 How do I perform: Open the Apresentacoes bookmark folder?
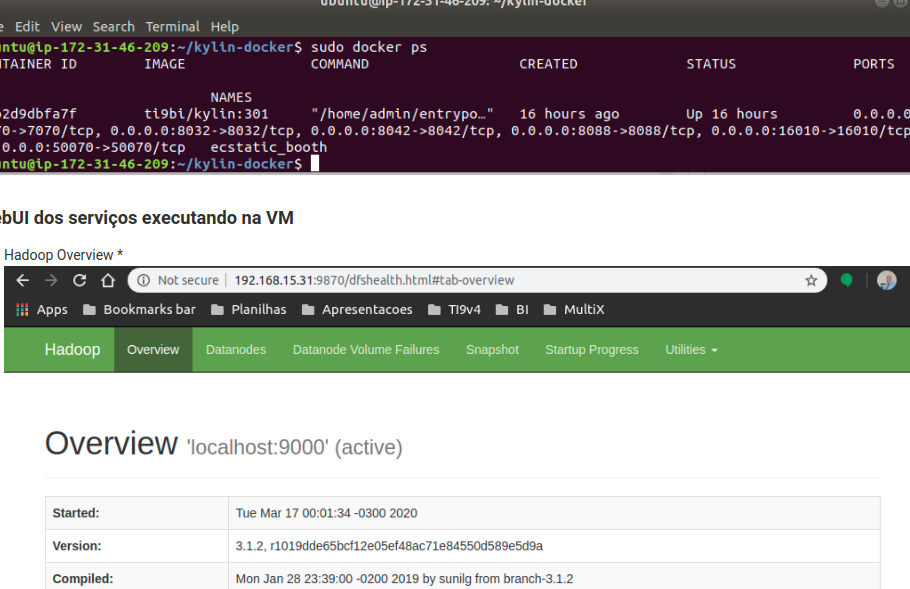tap(358, 310)
